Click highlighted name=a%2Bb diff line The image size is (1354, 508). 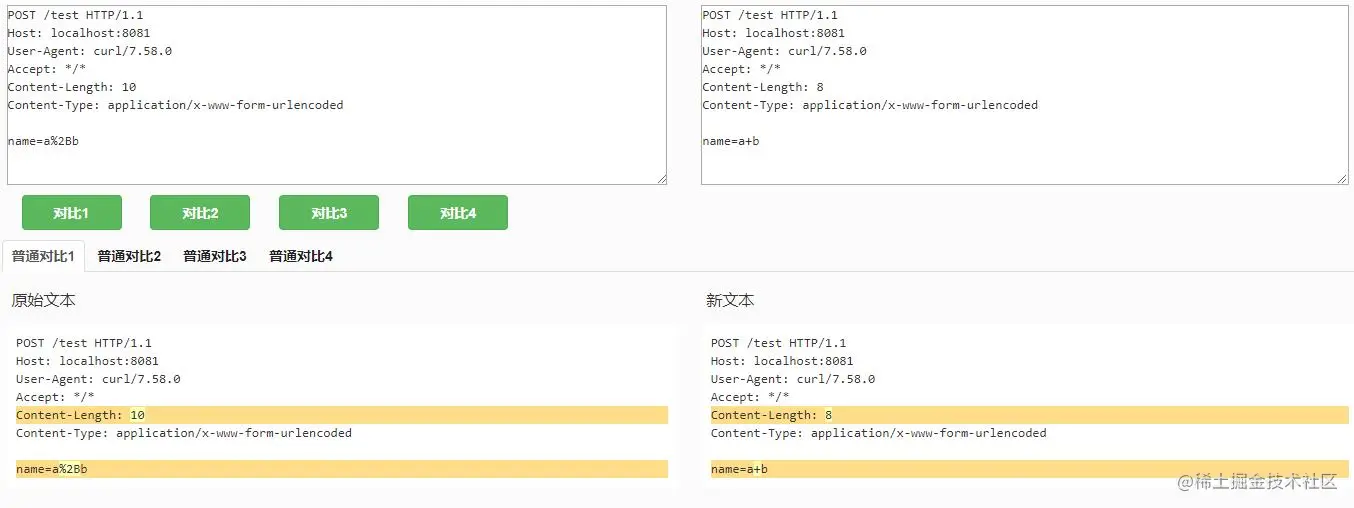pyautogui.click(x=341, y=469)
